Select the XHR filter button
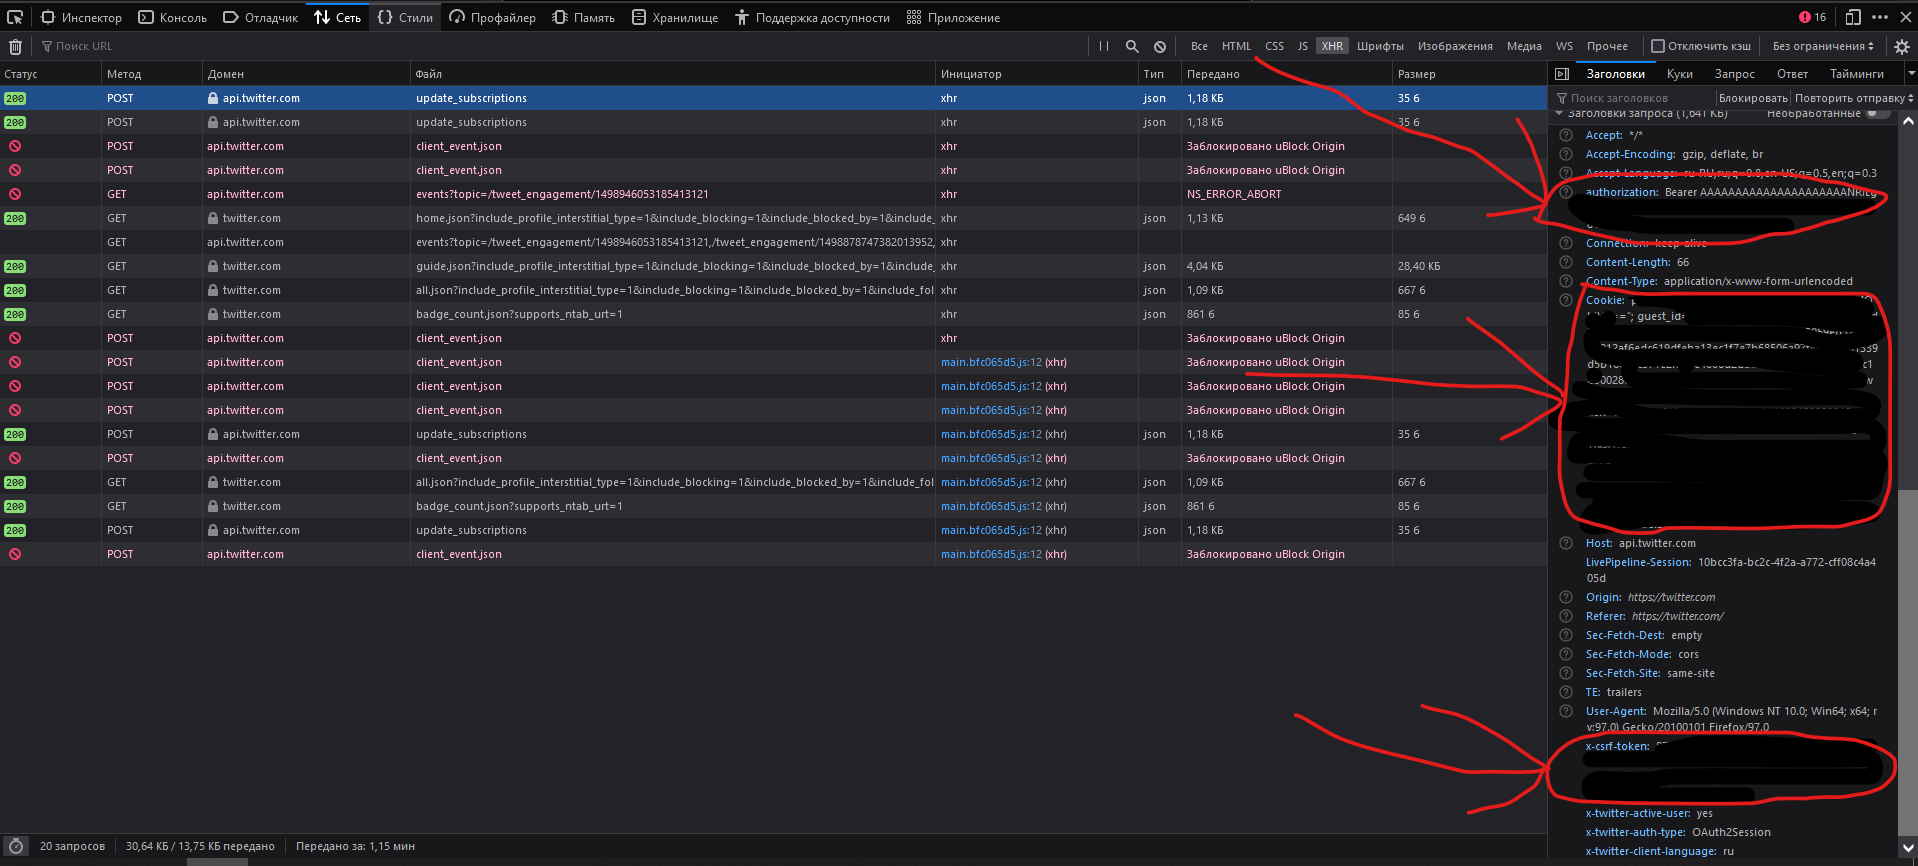Image resolution: width=1918 pixels, height=866 pixels. coord(1332,46)
